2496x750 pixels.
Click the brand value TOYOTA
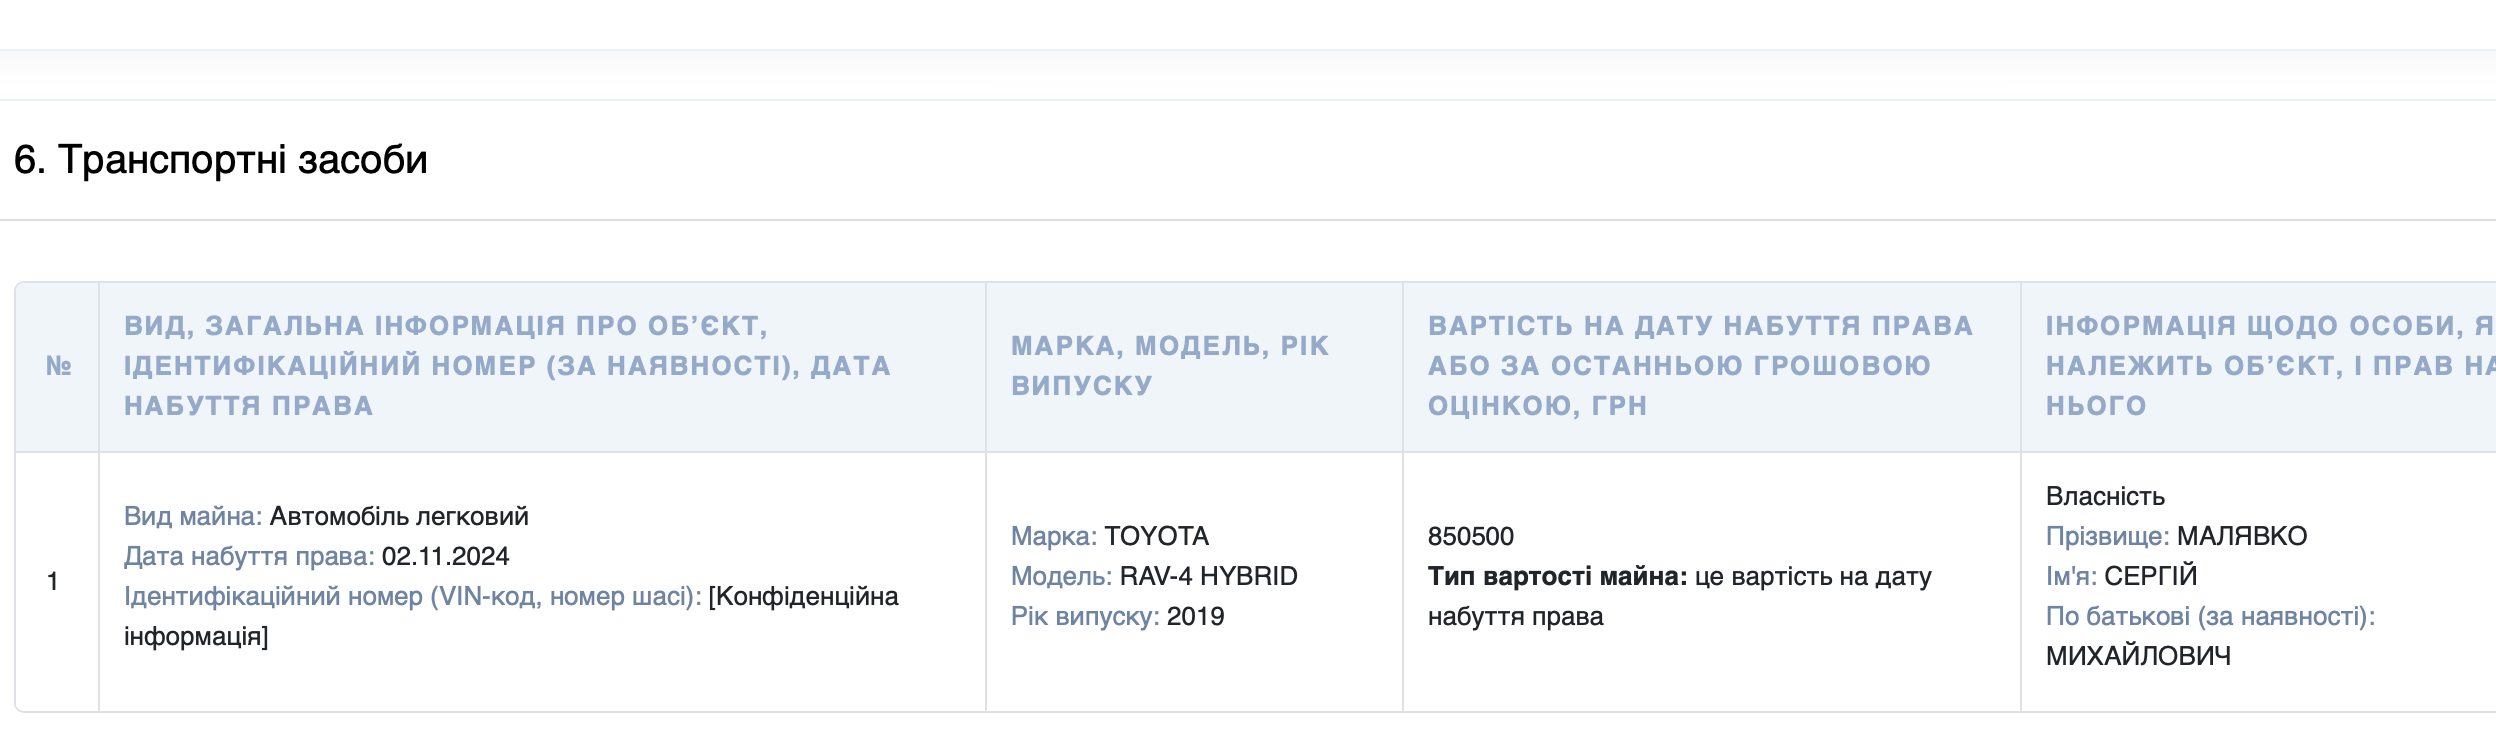click(x=1156, y=536)
